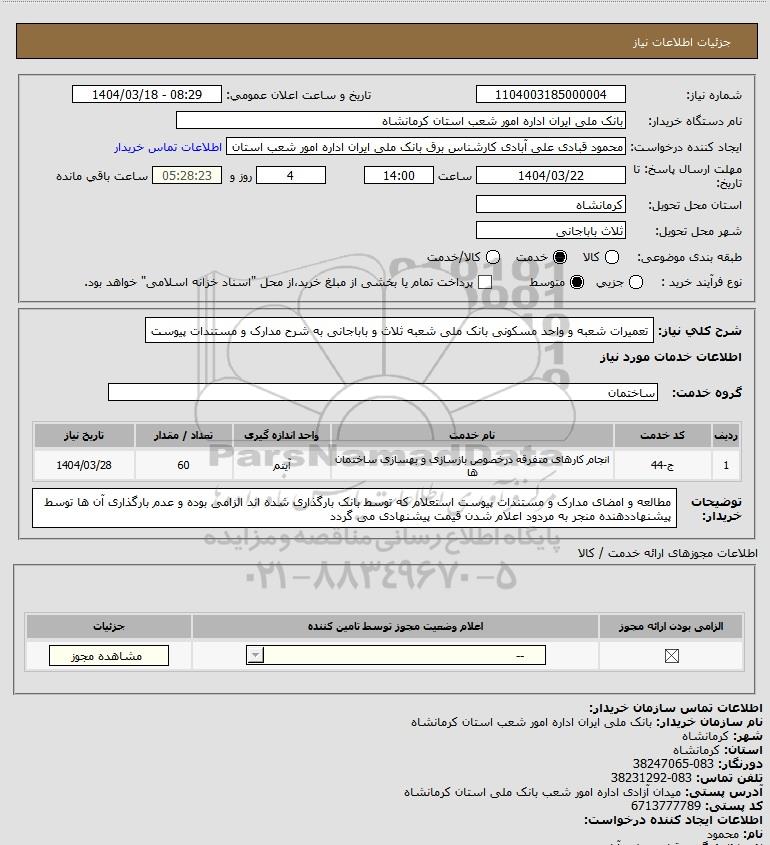The image size is (770, 845).
Task: Click the واحد اندازه گیری column header
Action: [x=282, y=435]
